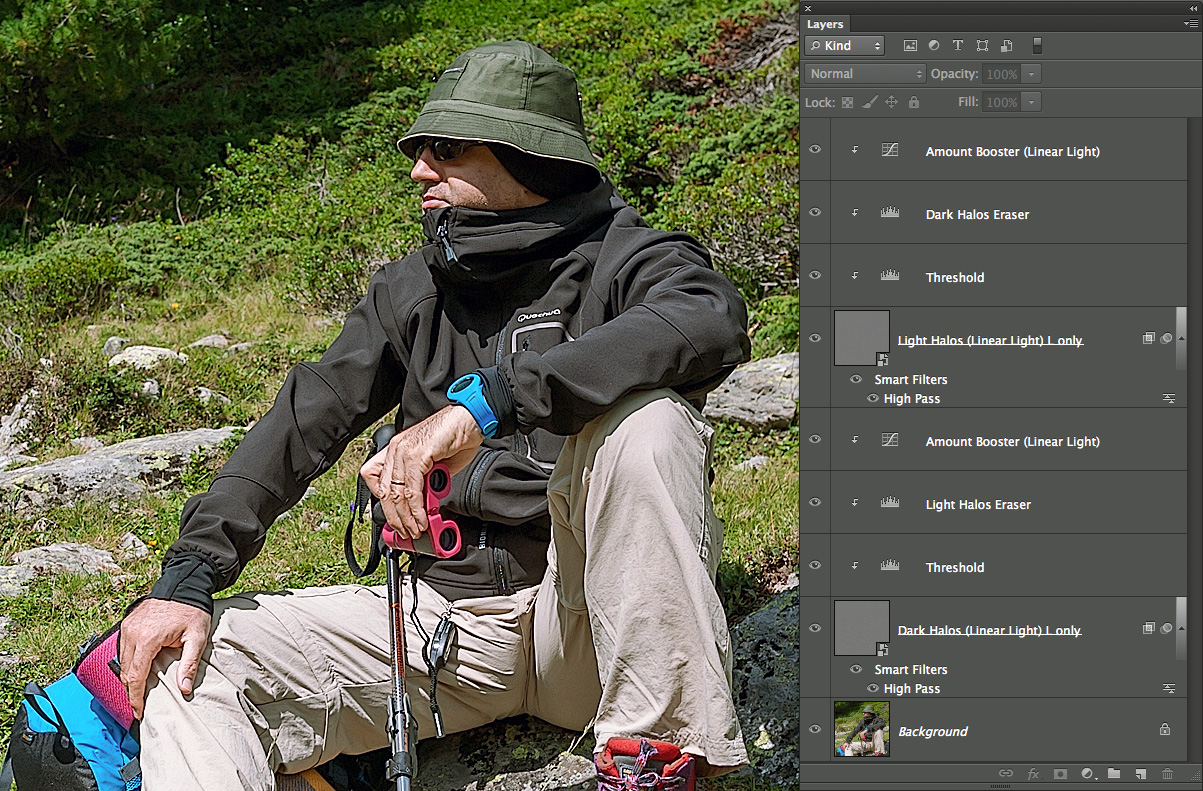
Task: Create new fill or adjustment layer
Action: 1087,774
